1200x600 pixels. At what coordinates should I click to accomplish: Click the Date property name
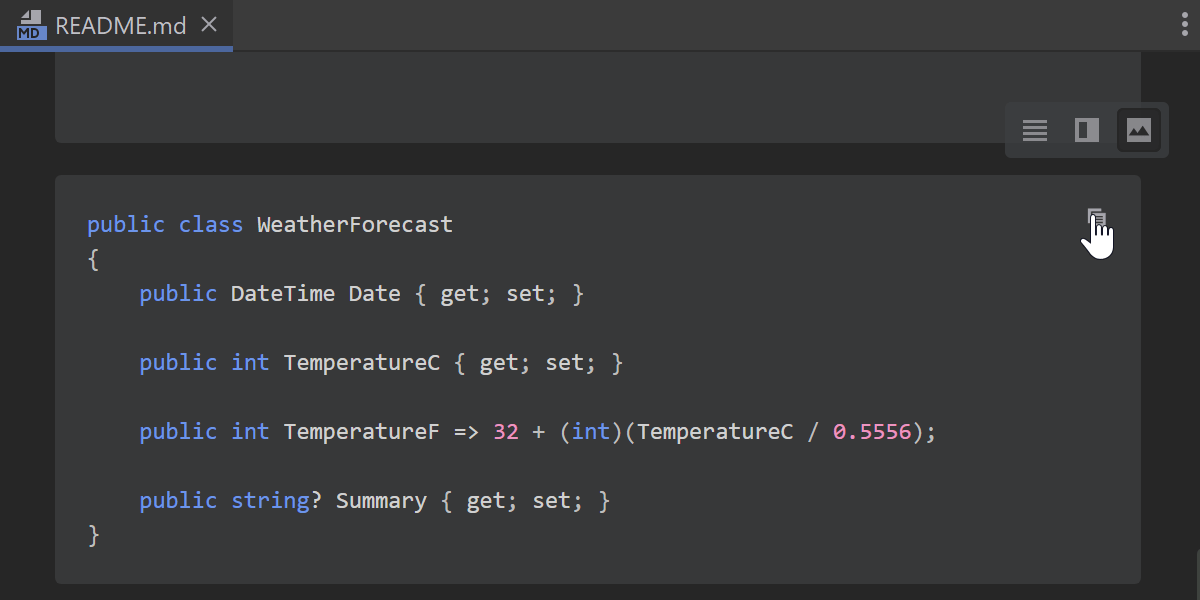pyautogui.click(x=374, y=294)
